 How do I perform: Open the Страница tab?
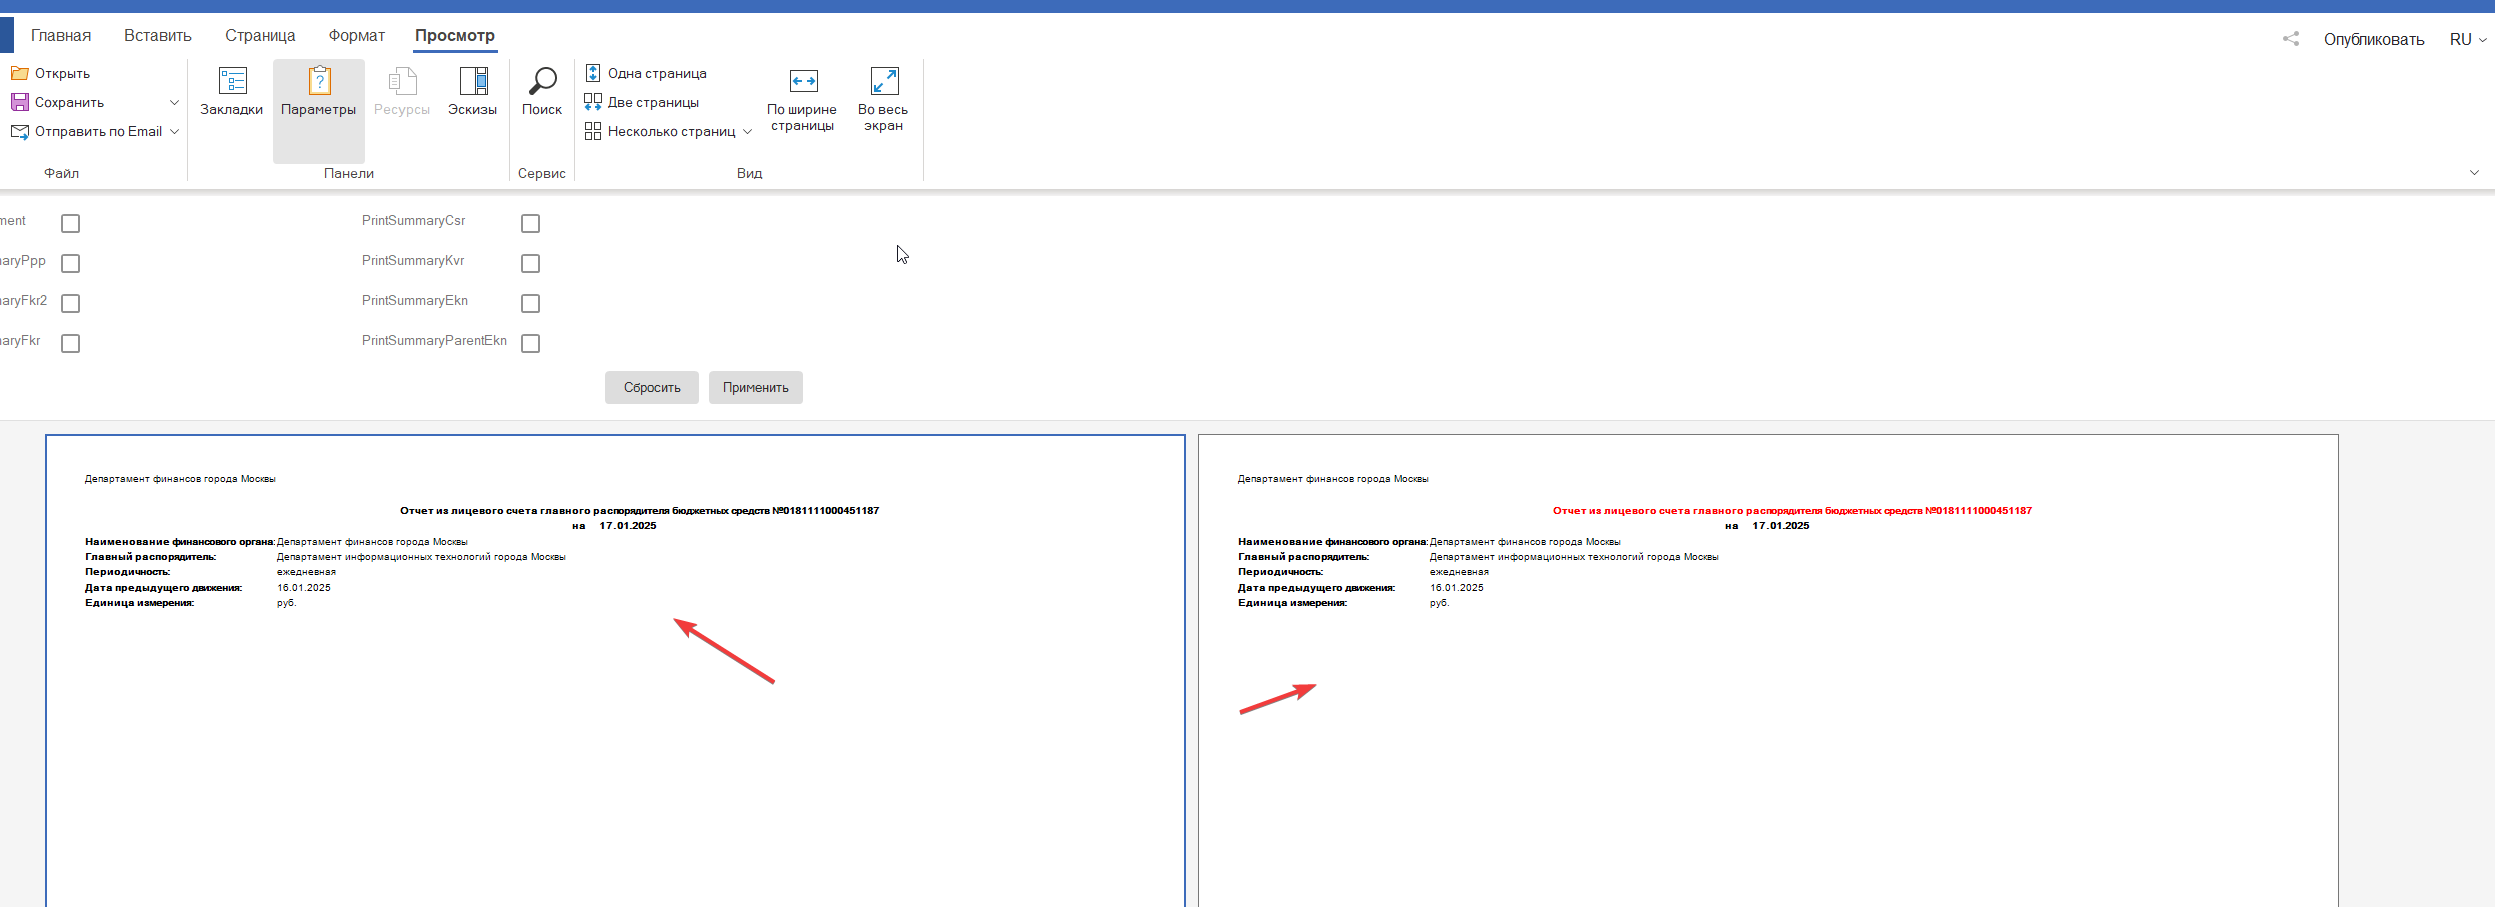point(260,35)
